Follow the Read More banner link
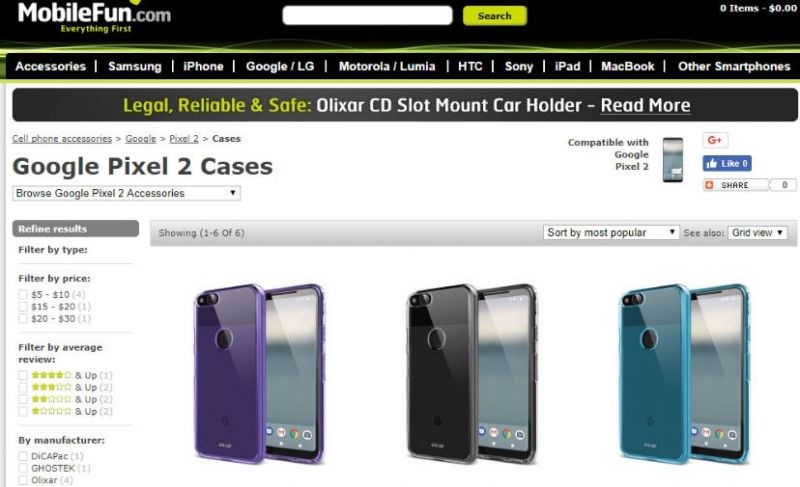Screen dimensions: 800x487 pyautogui.click(x=645, y=105)
